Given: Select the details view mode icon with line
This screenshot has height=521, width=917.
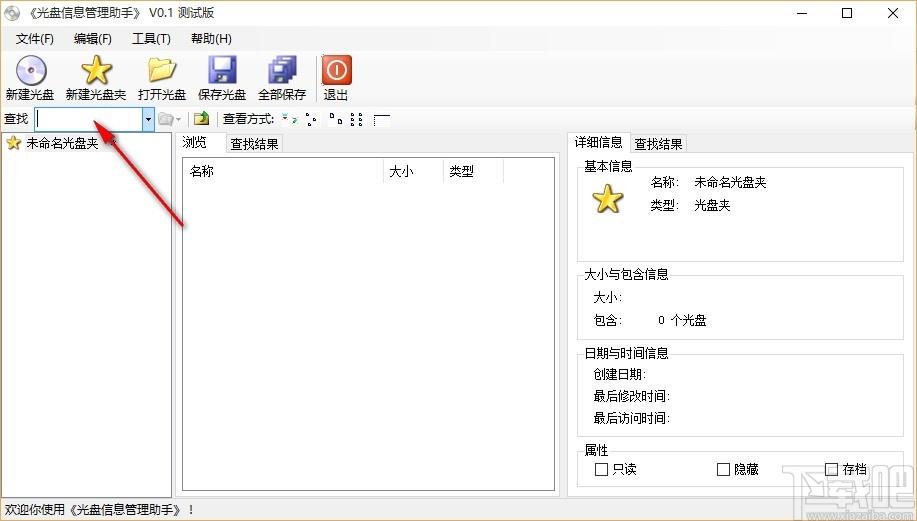Looking at the screenshot, I should (x=381, y=119).
